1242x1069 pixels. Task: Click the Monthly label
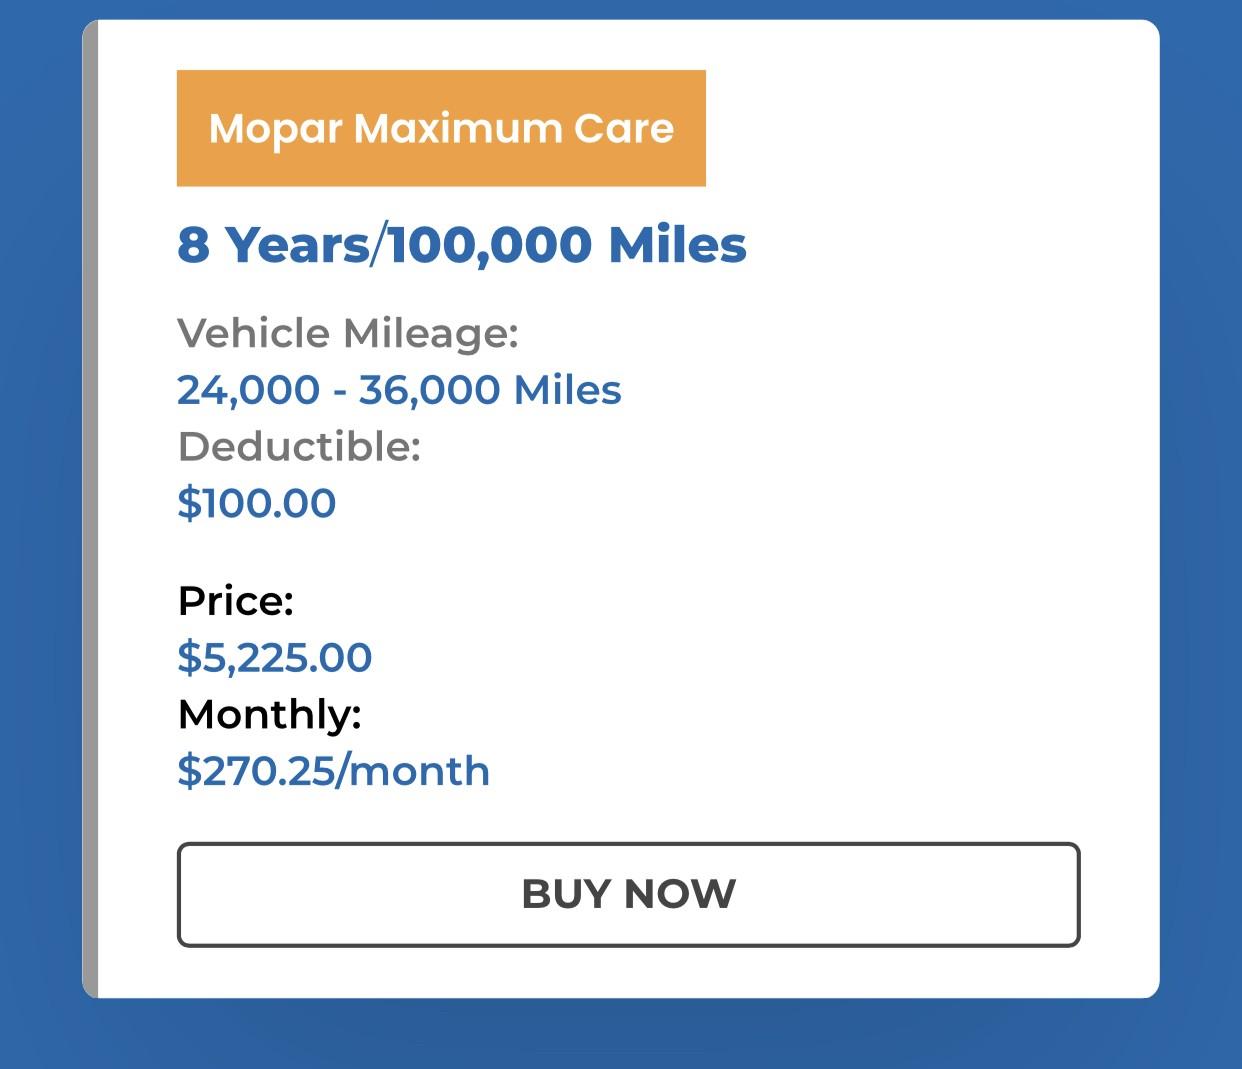point(269,714)
